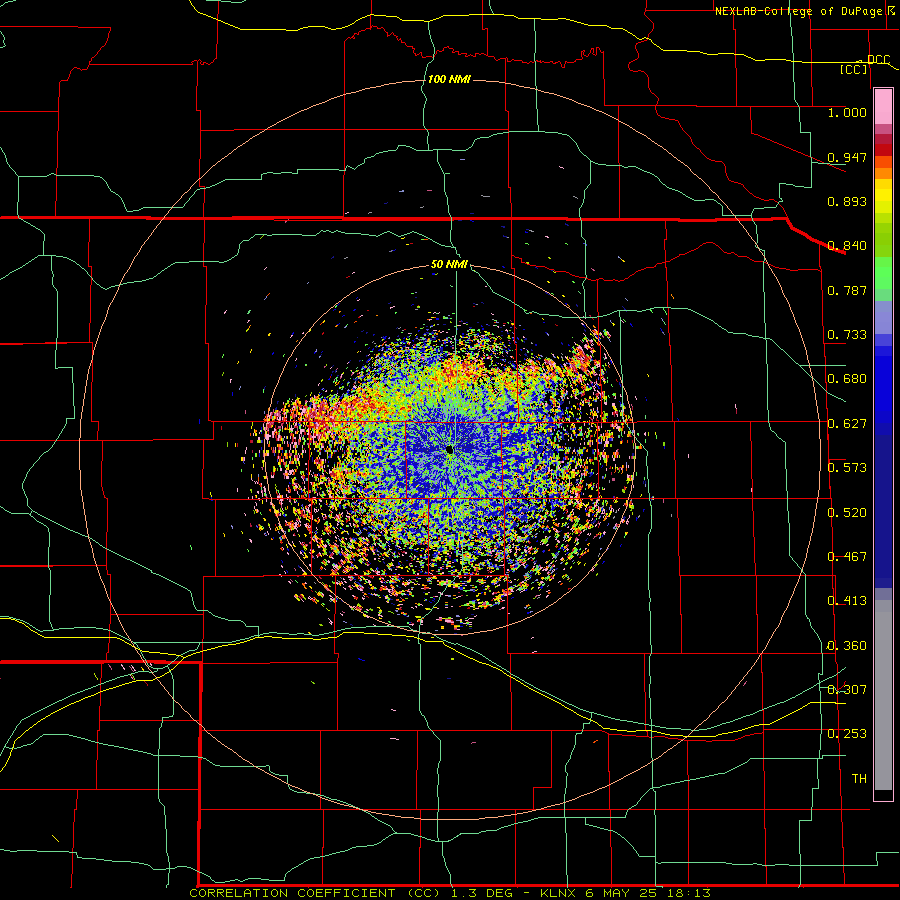Click the 0.627 scale value
900x900 pixels.
[847, 424]
